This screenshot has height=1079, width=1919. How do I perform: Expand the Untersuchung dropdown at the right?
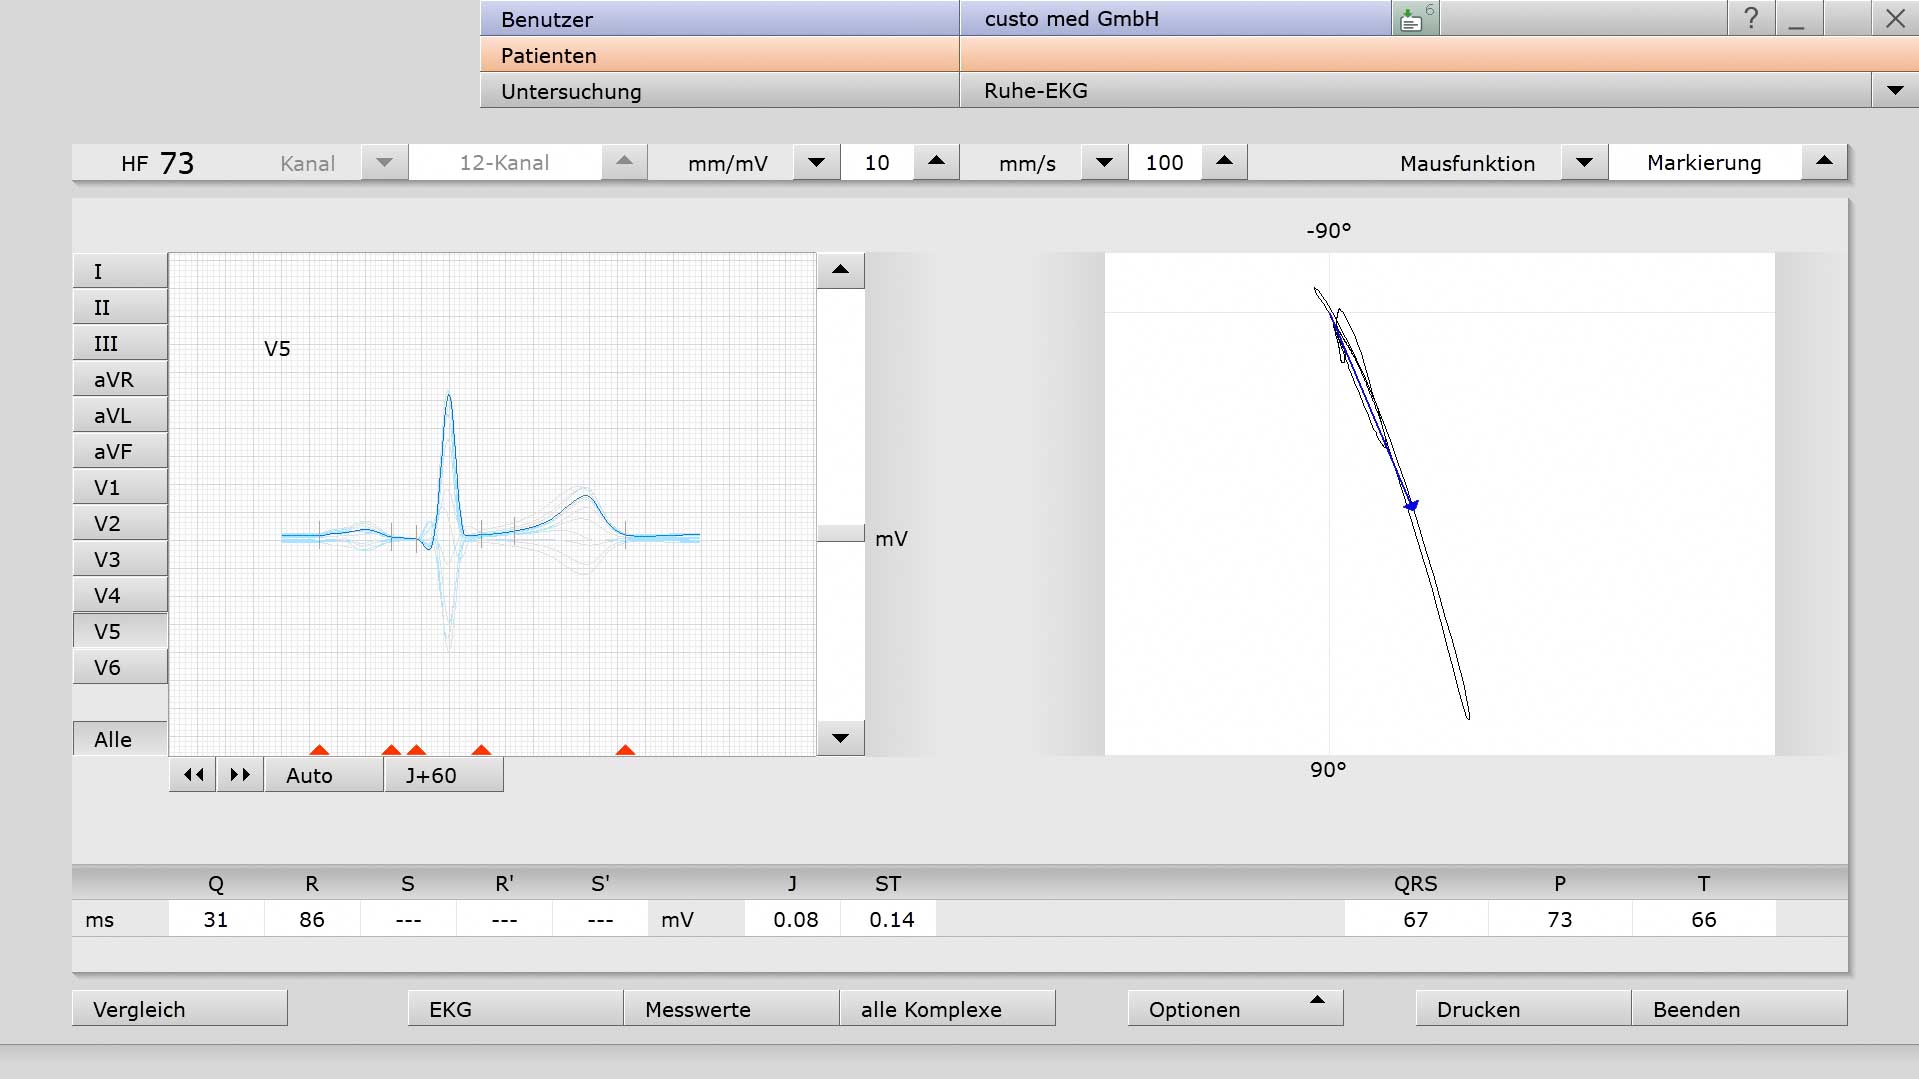(1895, 90)
